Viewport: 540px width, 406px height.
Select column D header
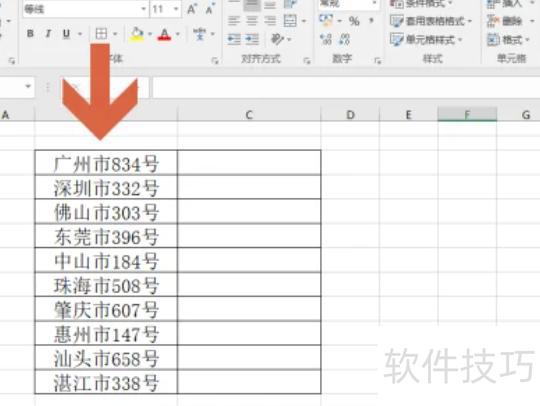[x=350, y=115]
